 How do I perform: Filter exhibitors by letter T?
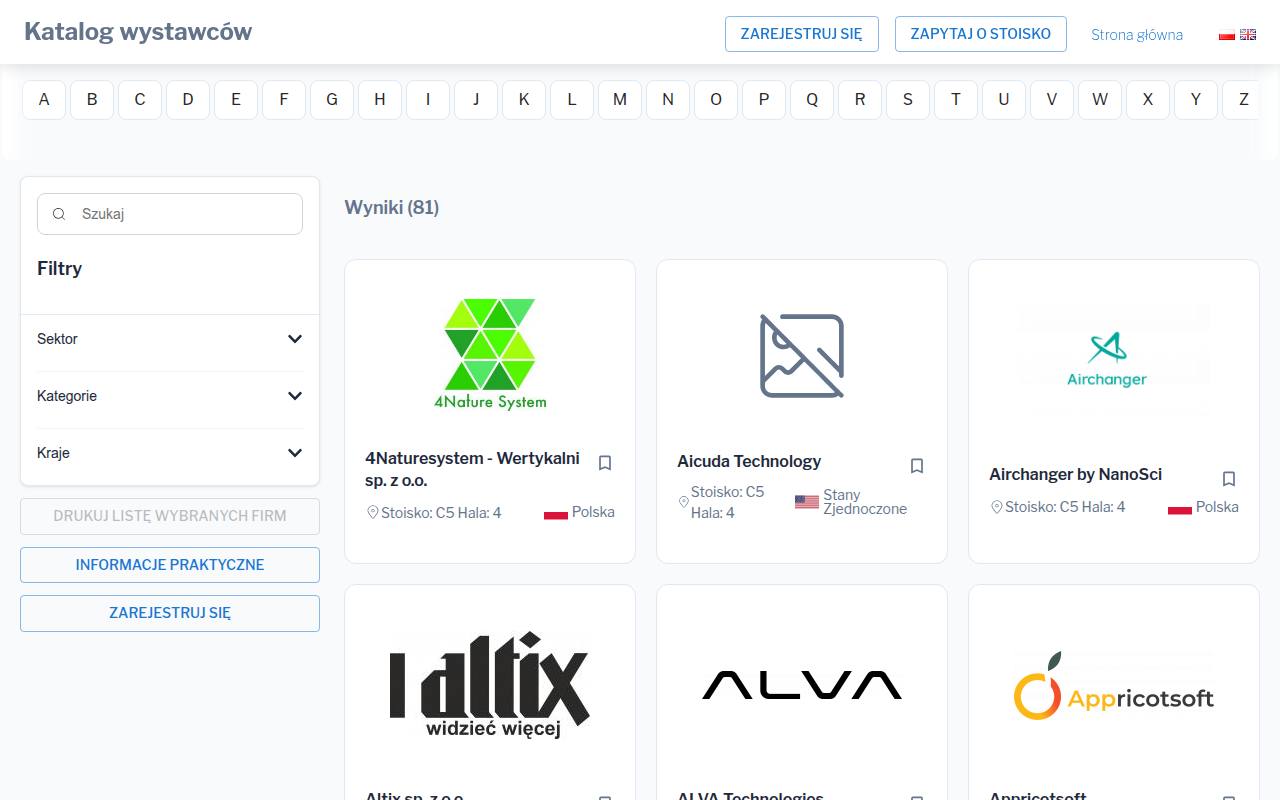point(956,100)
